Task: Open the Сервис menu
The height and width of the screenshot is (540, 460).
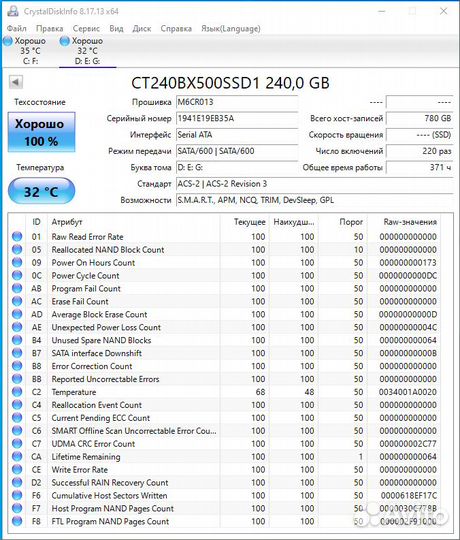Action: pyautogui.click(x=86, y=29)
